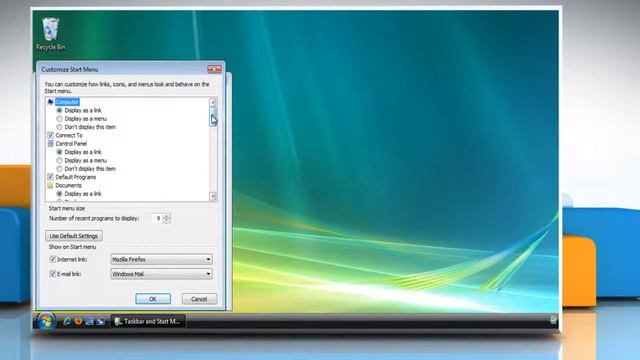Click the recent programs number field
640x360 pixels.
coord(157,218)
